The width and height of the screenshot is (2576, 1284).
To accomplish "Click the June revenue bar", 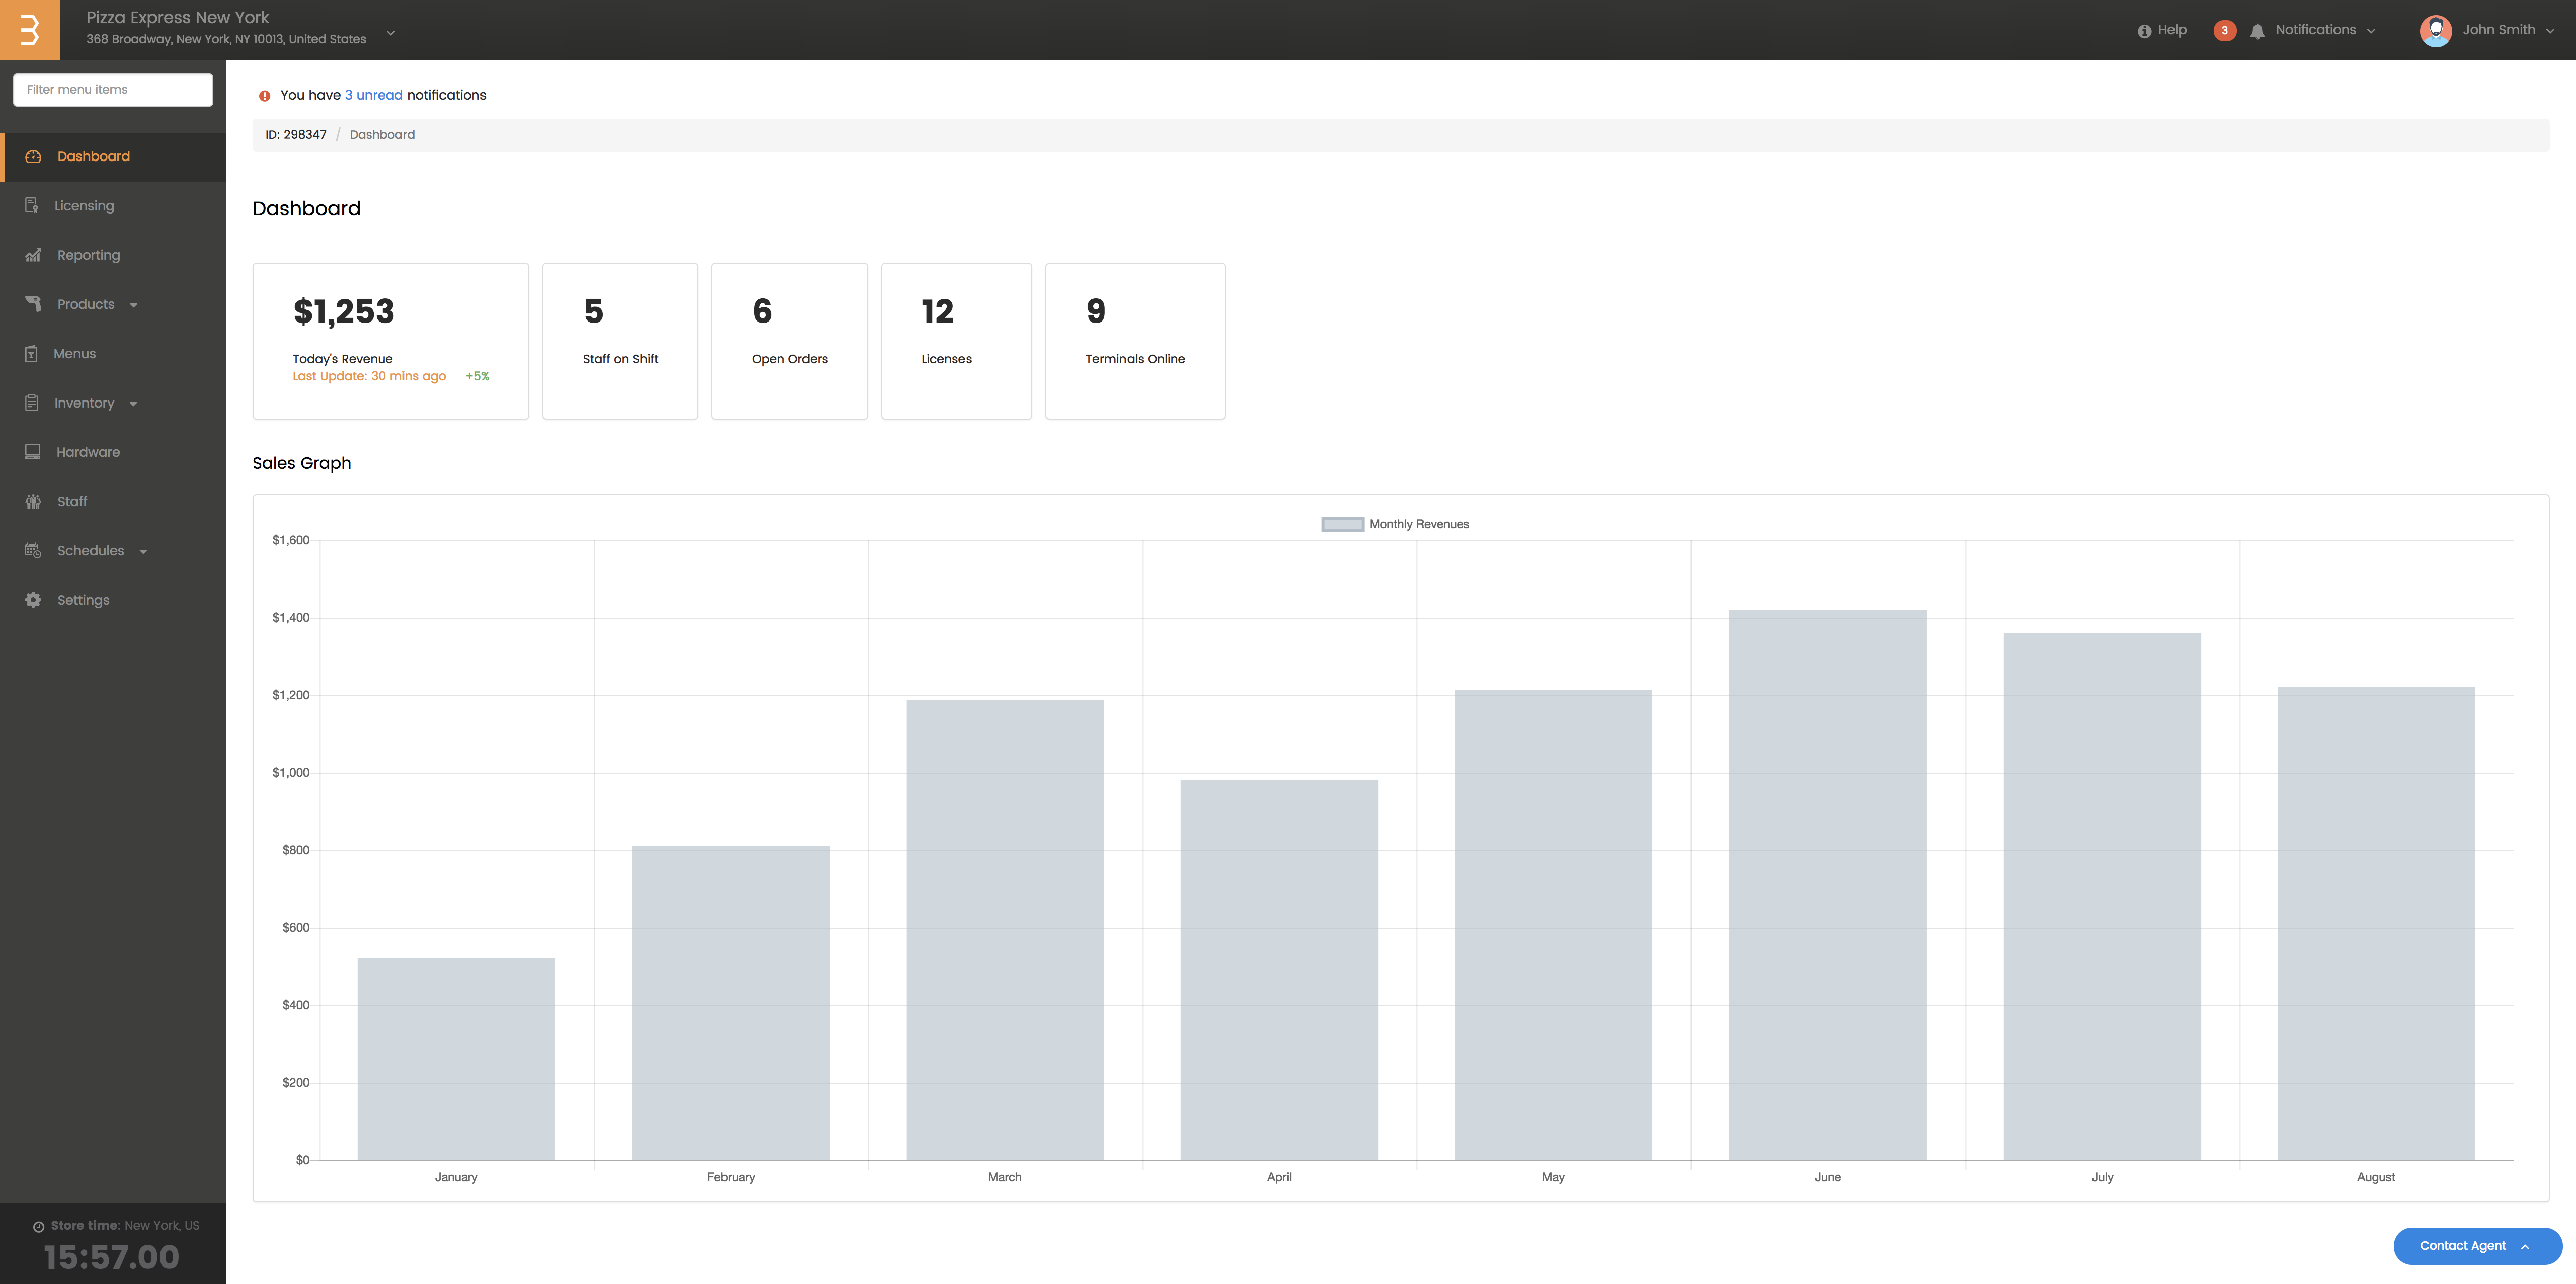I will point(1828,885).
